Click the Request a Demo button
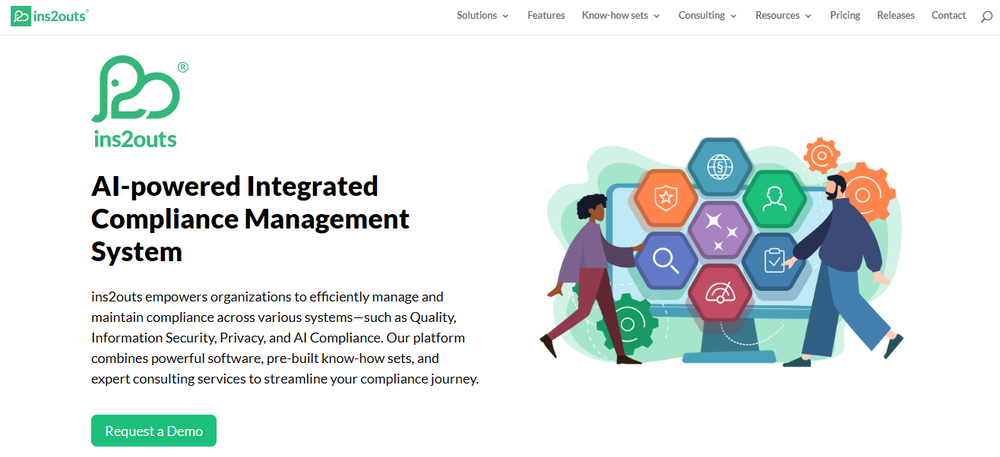This screenshot has width=1000, height=457. (154, 431)
